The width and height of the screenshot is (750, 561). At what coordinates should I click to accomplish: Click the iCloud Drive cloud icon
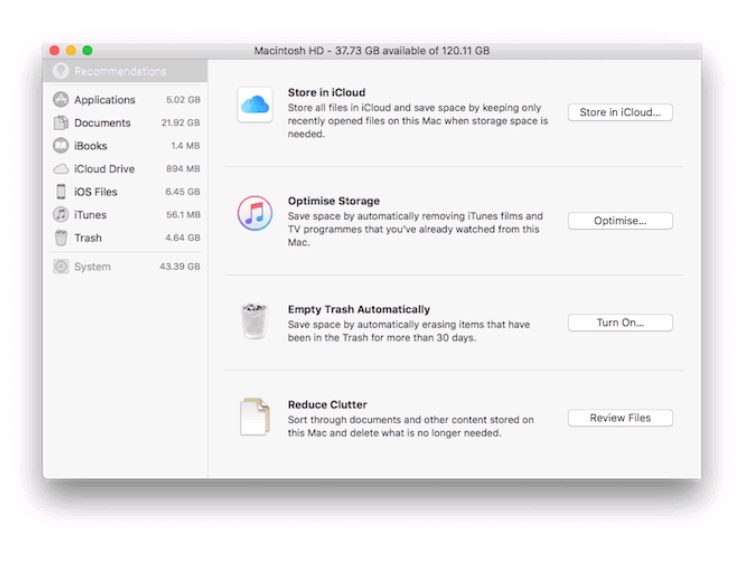(x=61, y=169)
